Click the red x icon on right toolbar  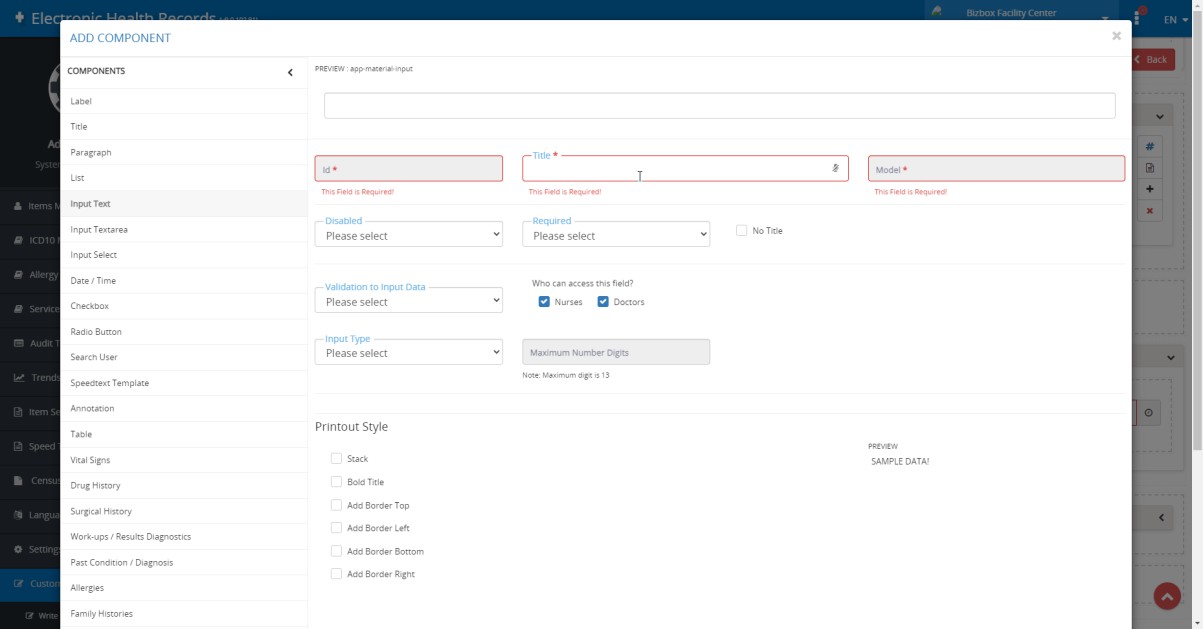click(x=1149, y=211)
